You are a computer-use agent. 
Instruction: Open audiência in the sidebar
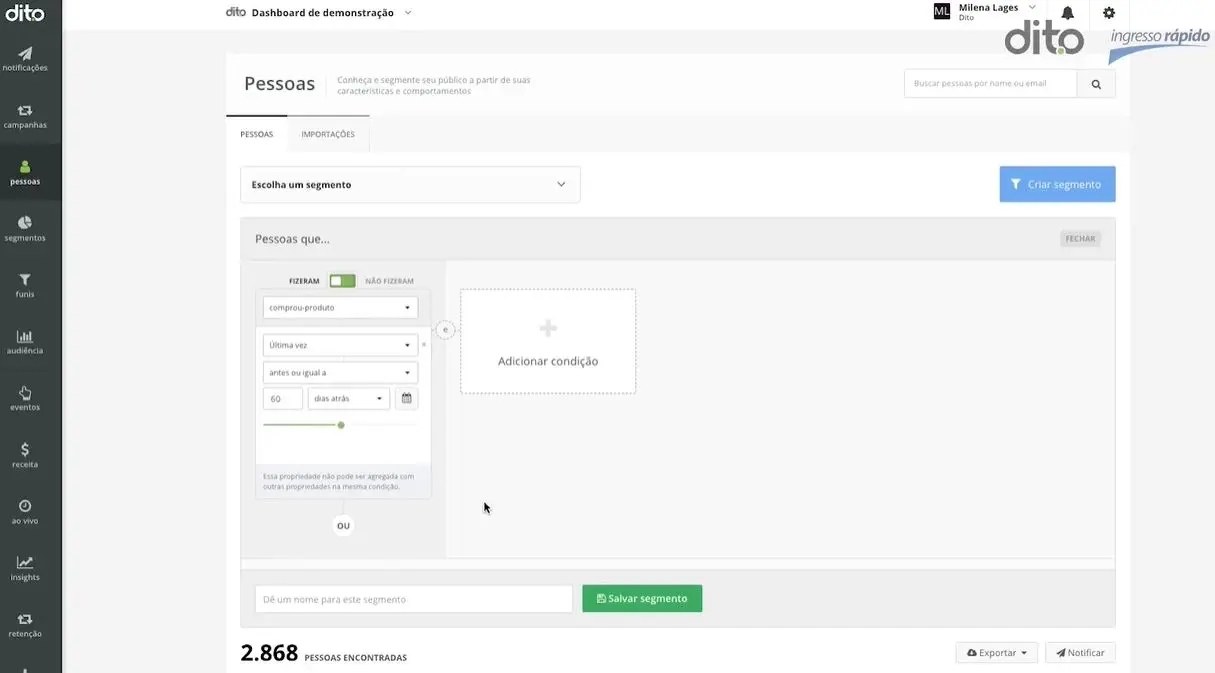click(25, 342)
